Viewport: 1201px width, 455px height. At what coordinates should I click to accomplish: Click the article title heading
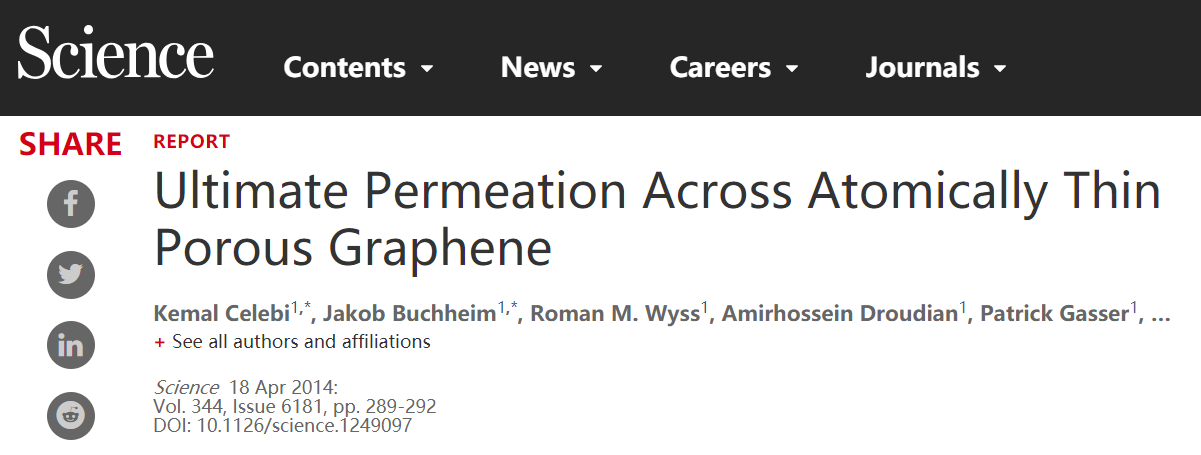tap(657, 219)
